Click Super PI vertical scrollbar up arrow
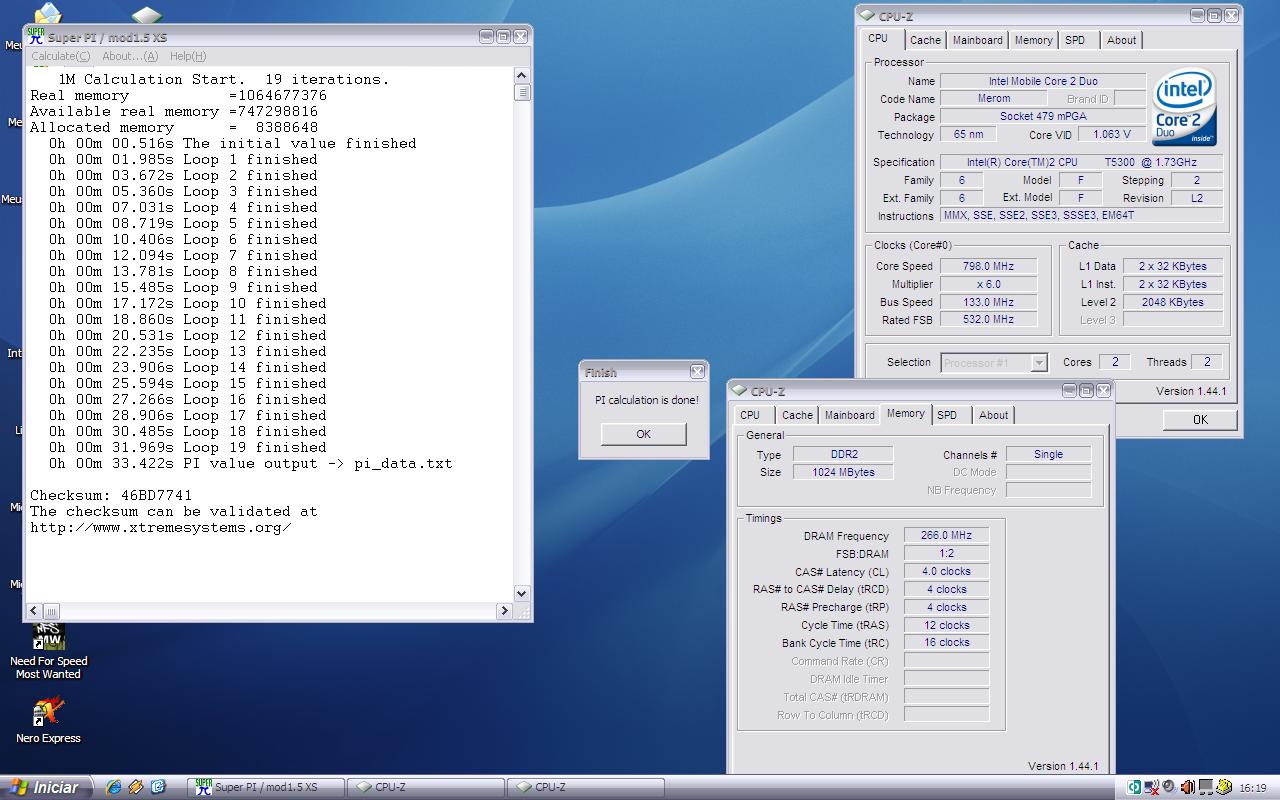The width and height of the screenshot is (1280, 800). 522,76
